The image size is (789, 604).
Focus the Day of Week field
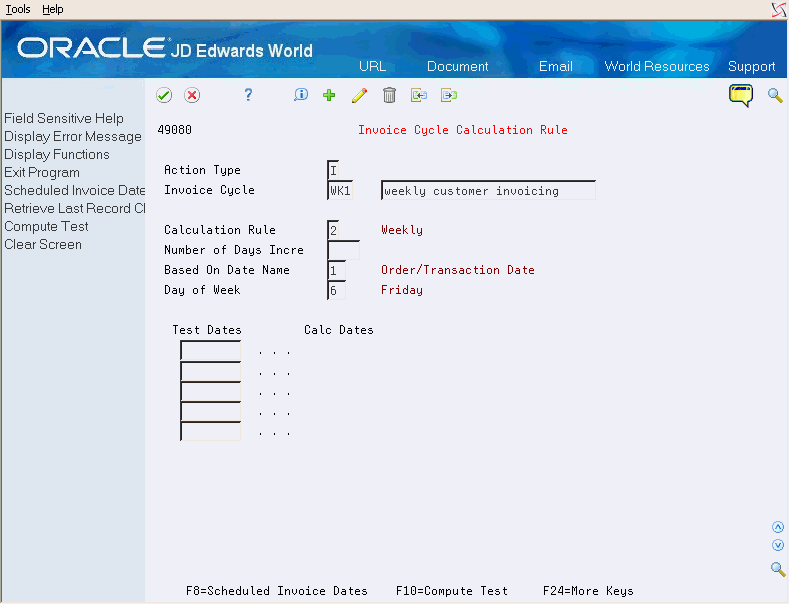pos(337,290)
